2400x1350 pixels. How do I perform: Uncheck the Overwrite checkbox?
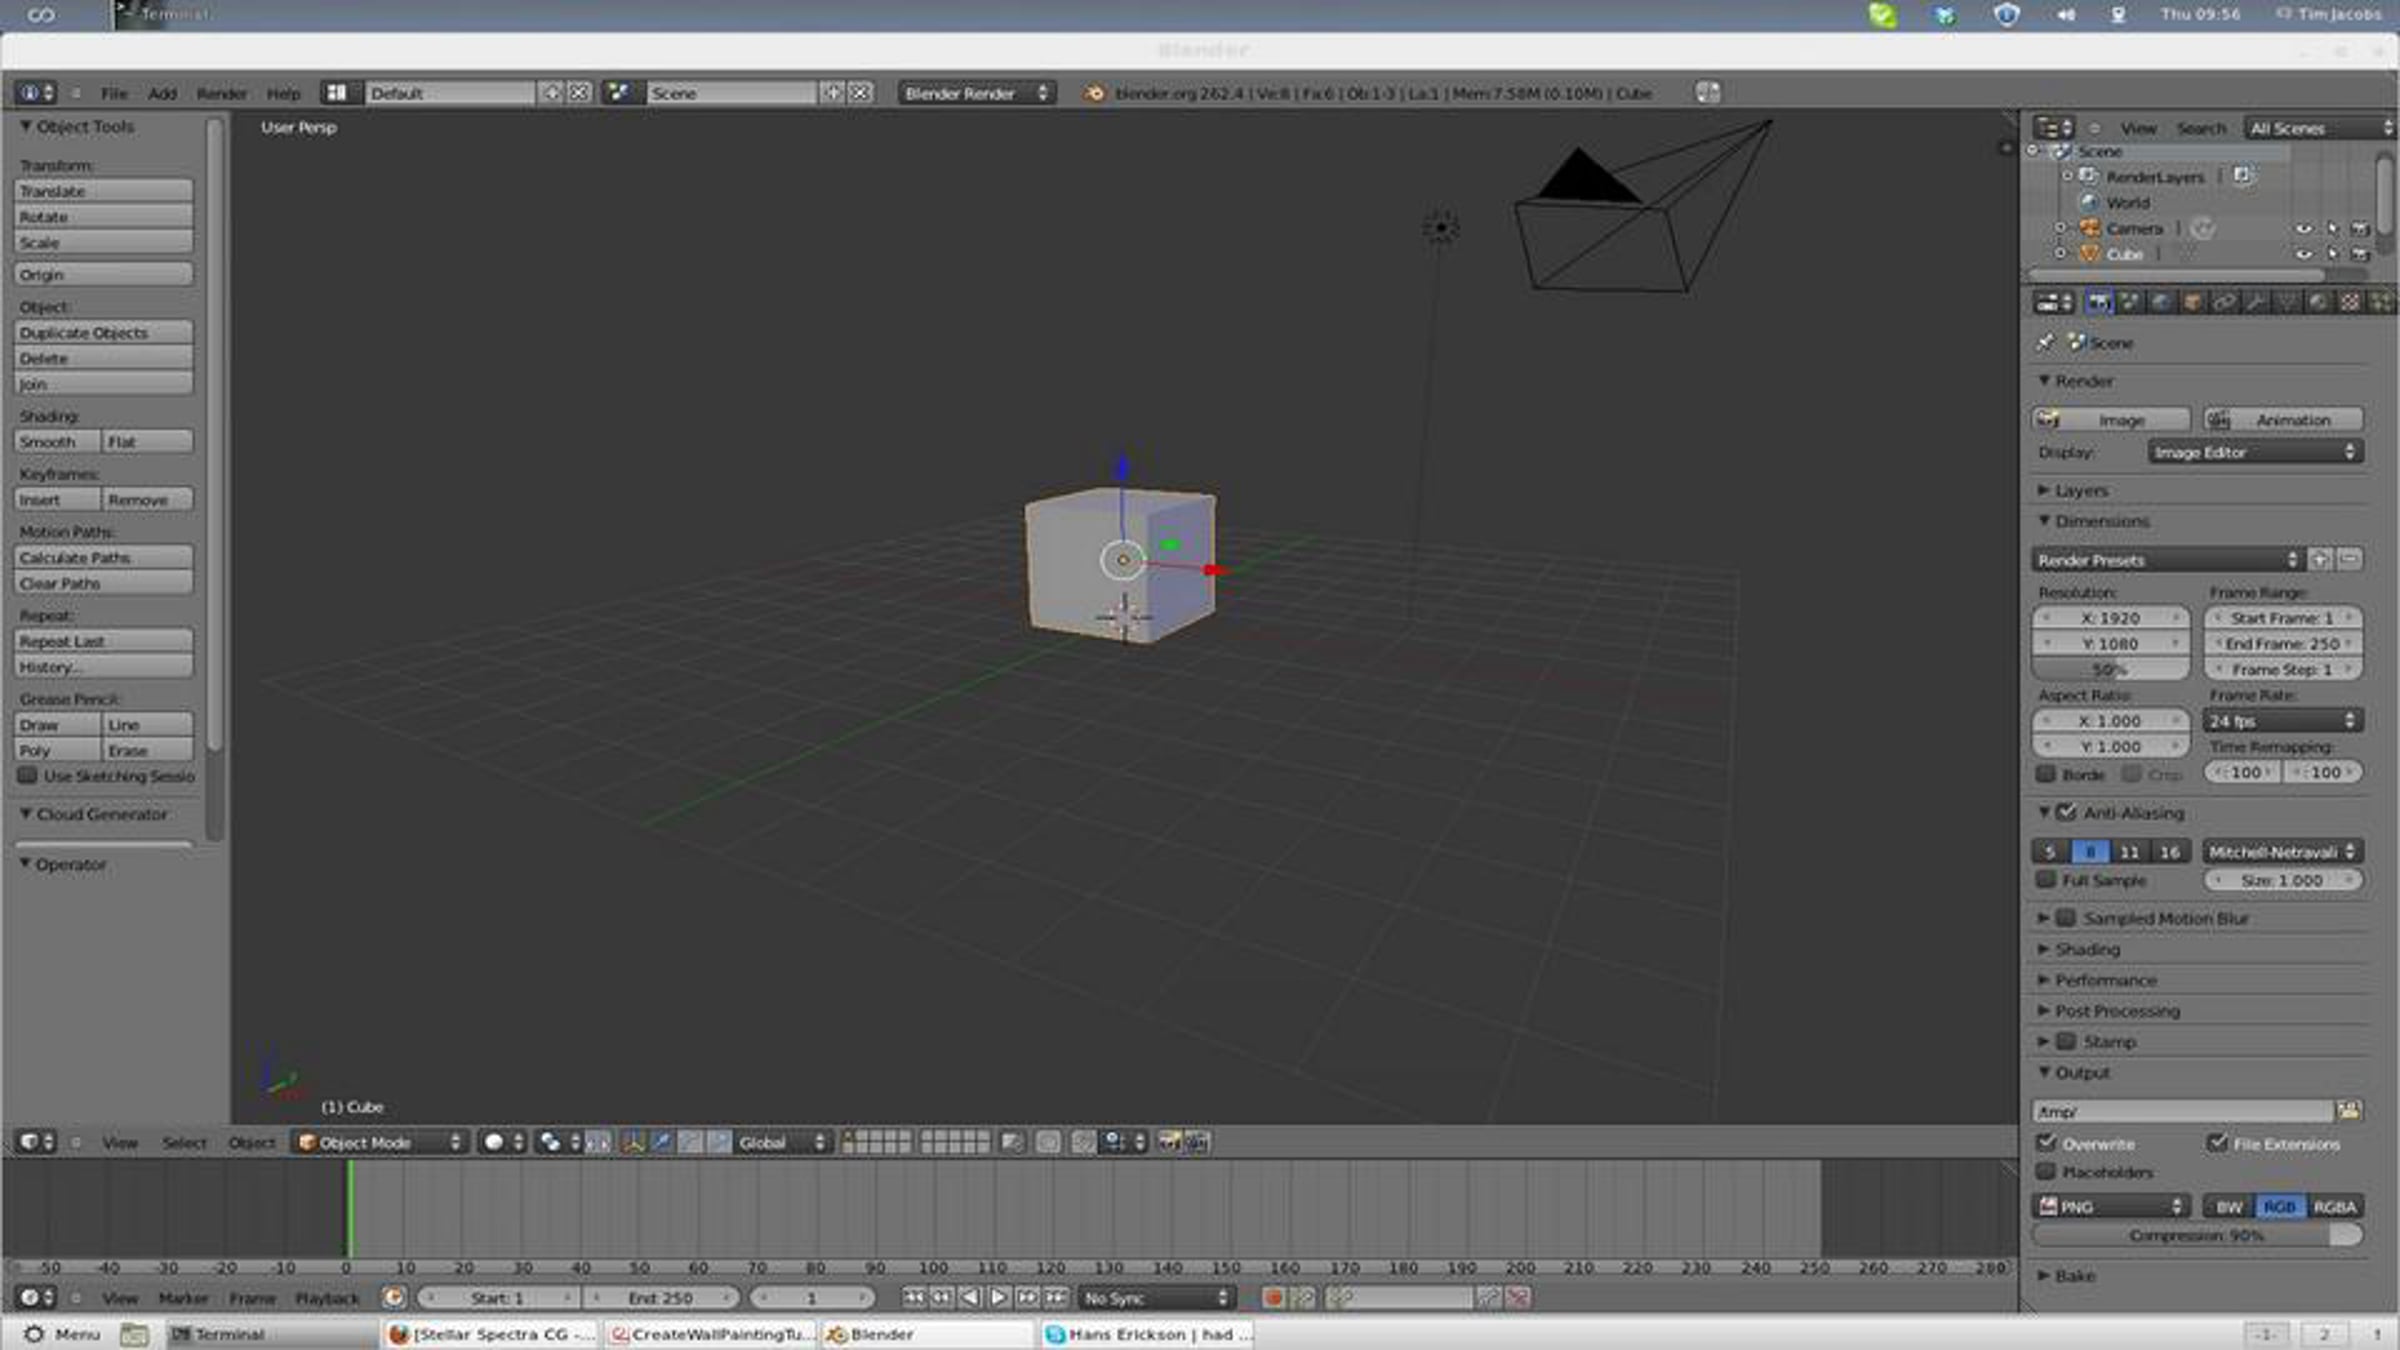click(2047, 1143)
